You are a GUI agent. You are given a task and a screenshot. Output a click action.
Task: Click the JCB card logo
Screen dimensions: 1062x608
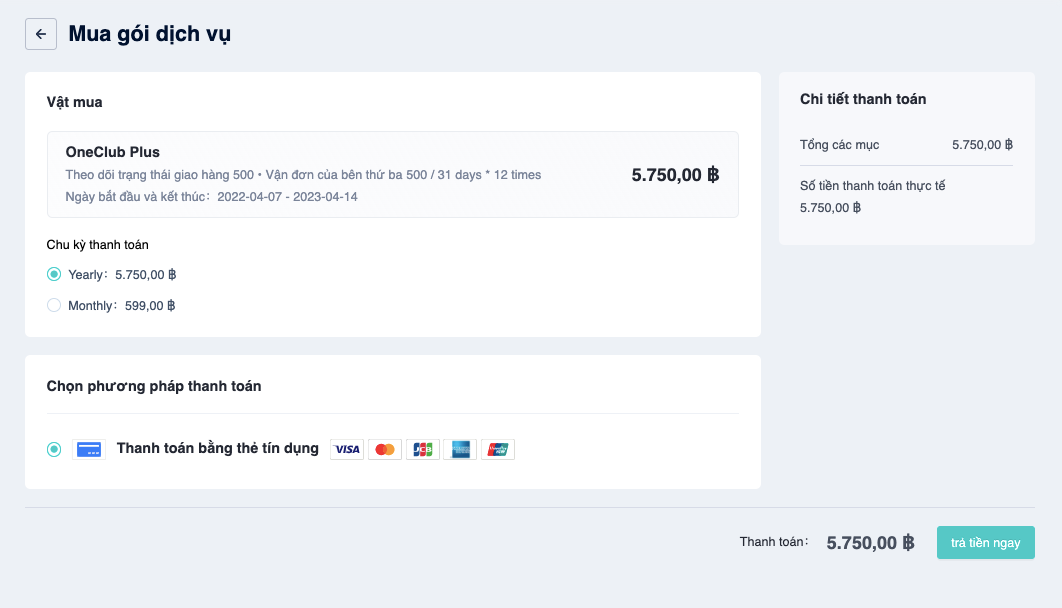(423, 450)
